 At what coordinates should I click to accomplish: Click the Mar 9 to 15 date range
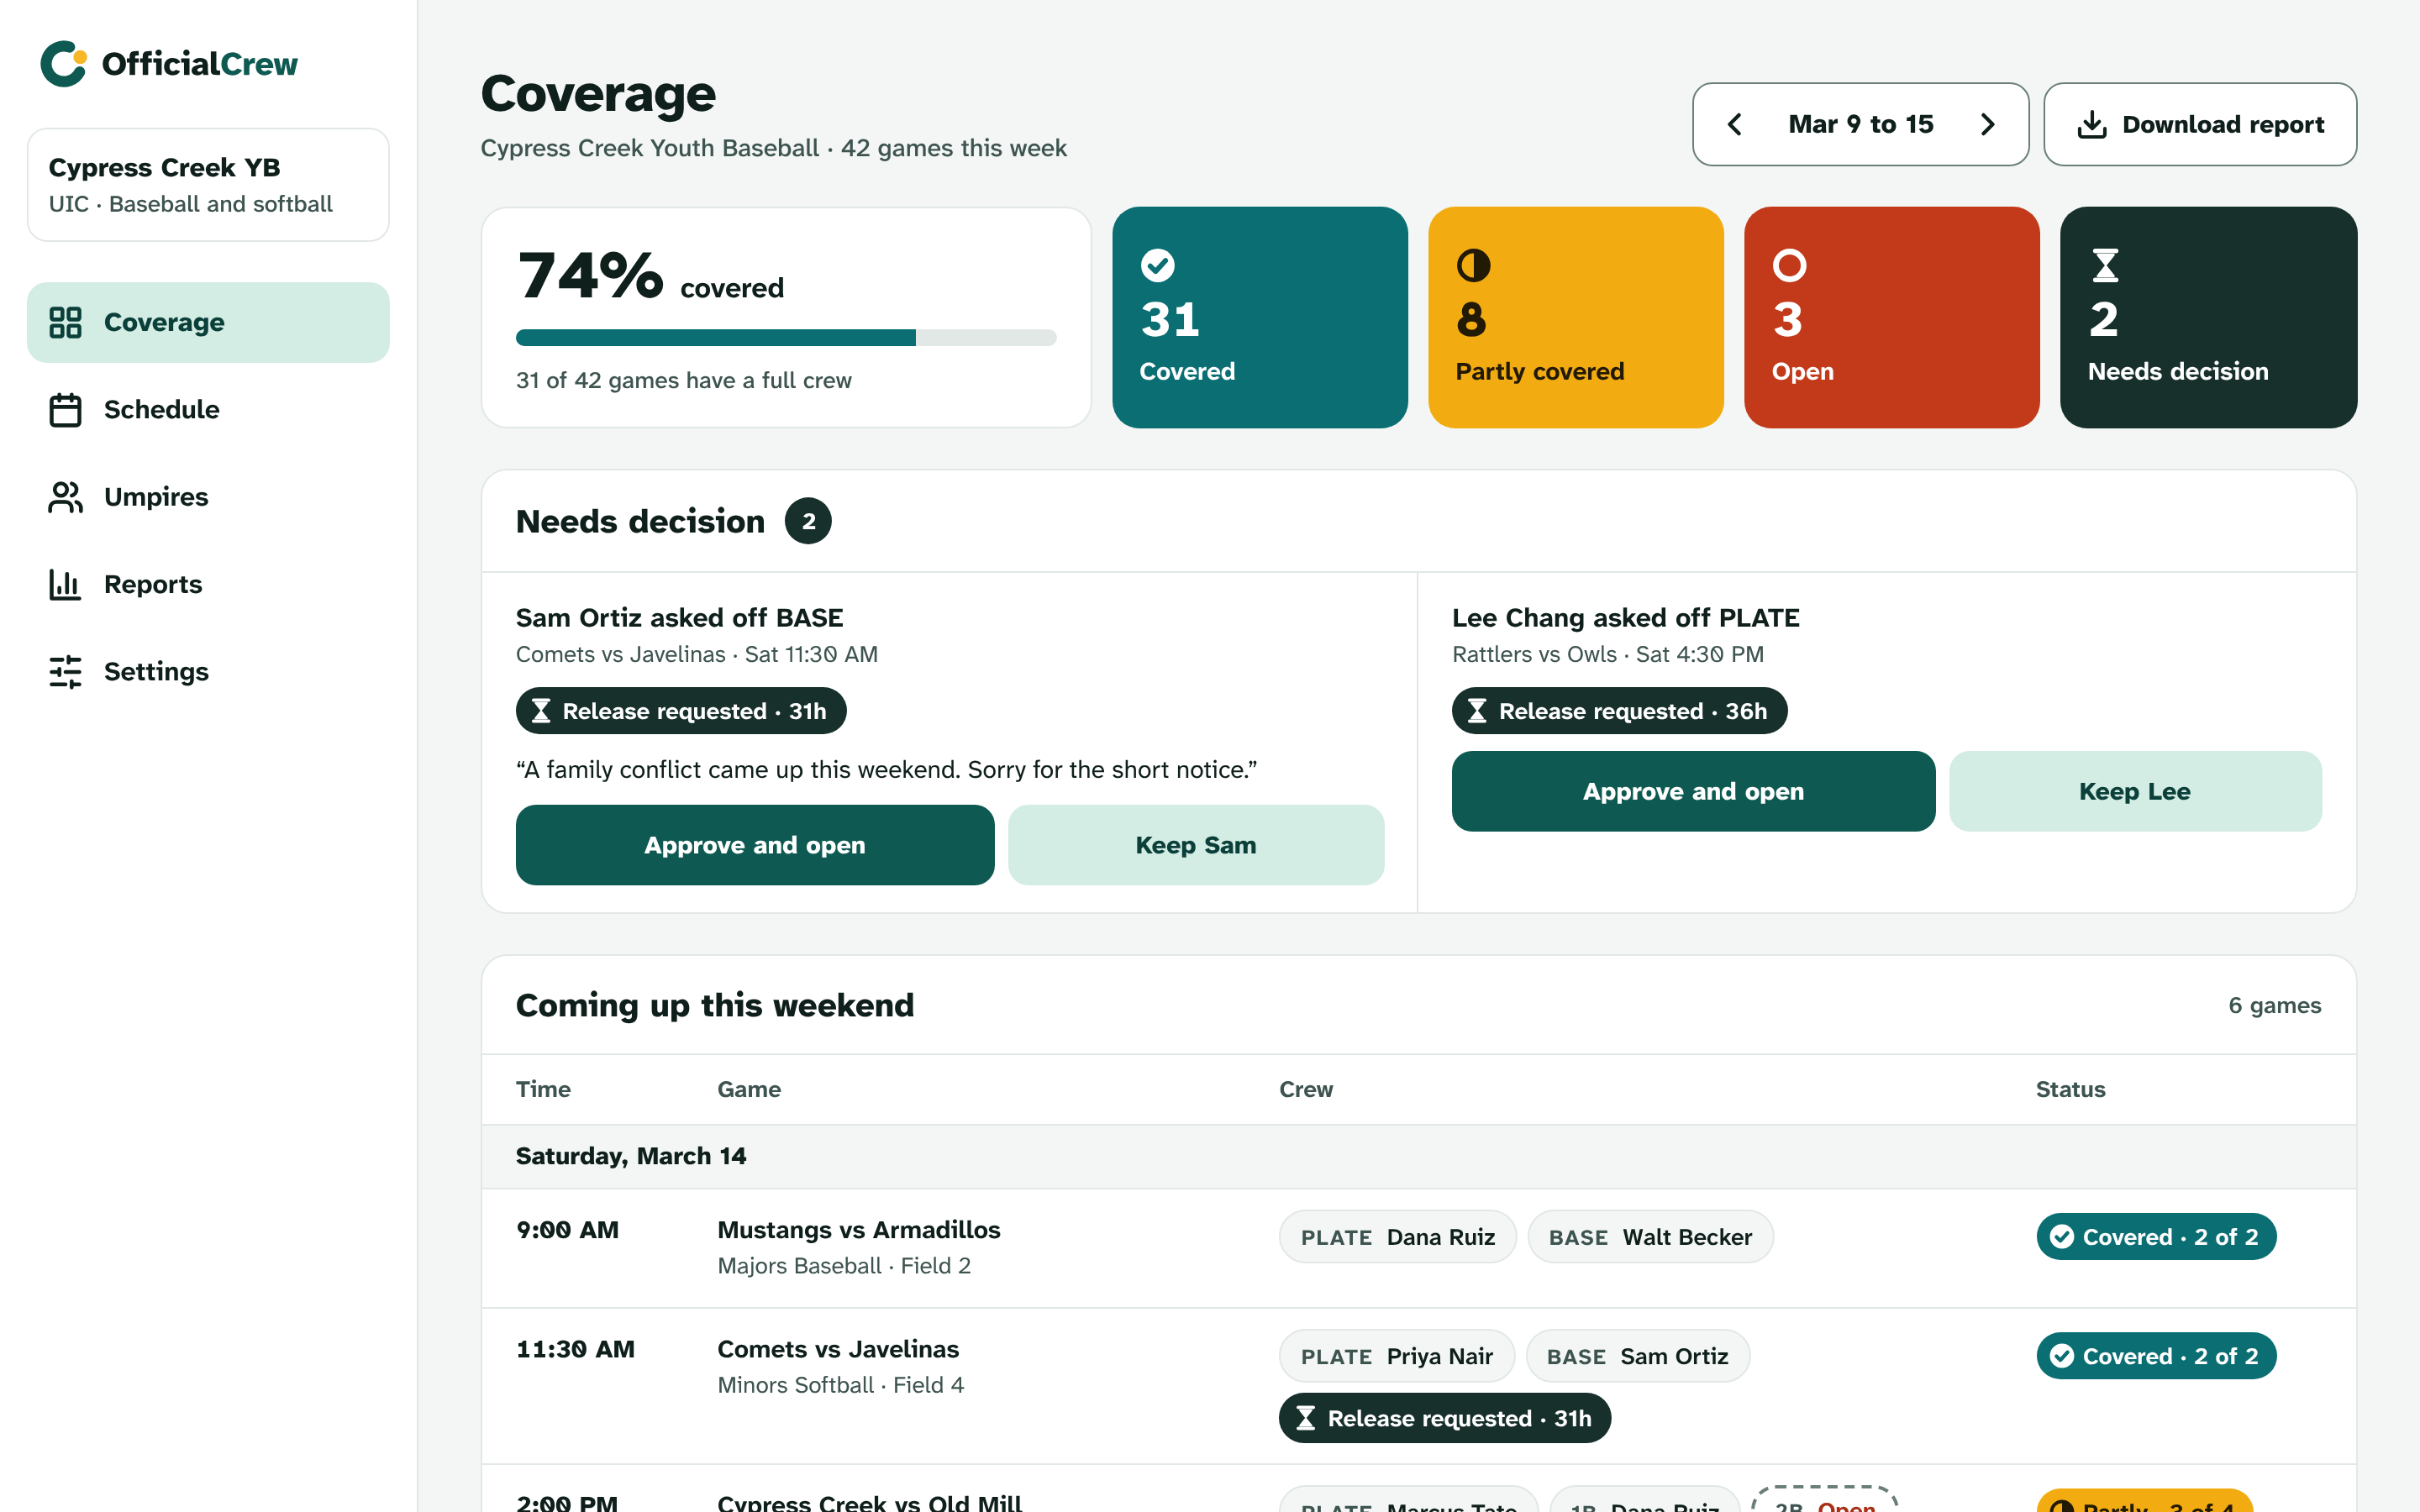(1861, 124)
